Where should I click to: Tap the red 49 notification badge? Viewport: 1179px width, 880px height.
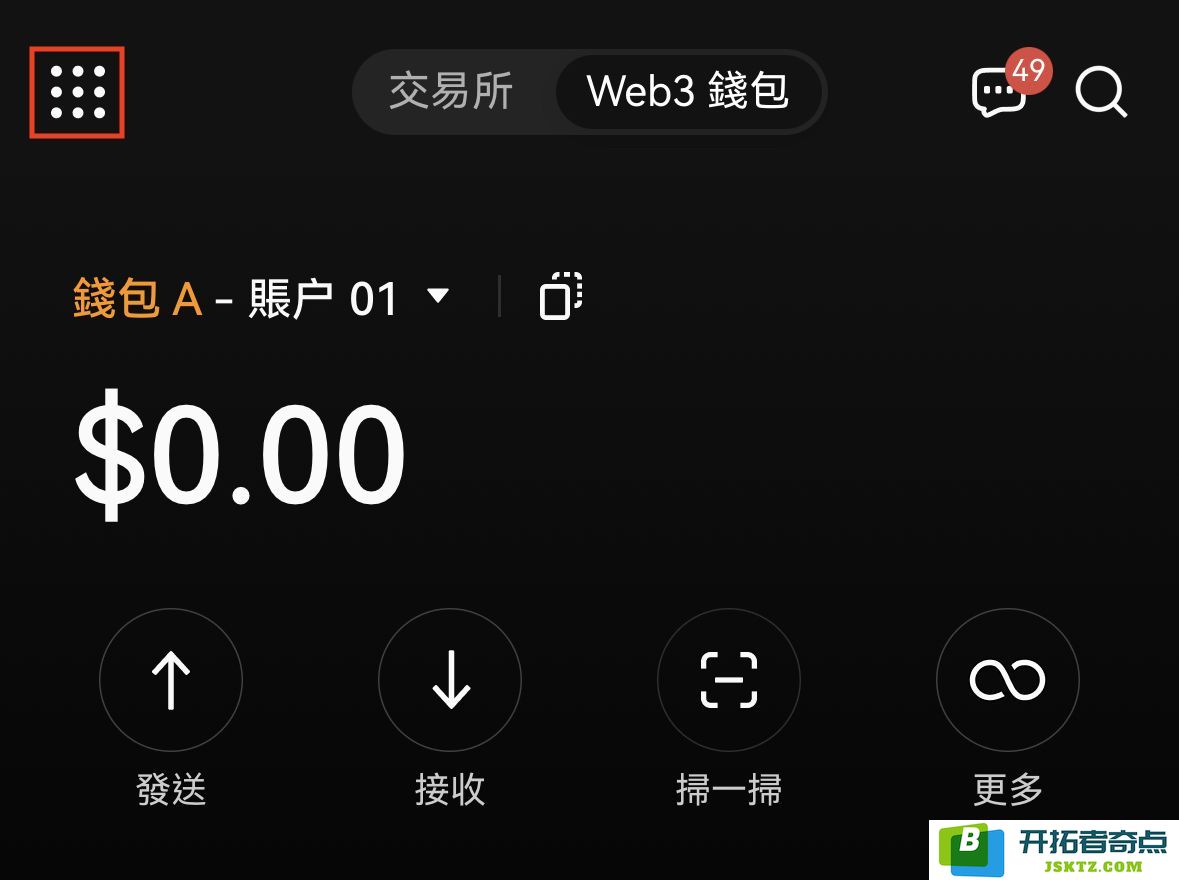point(1029,70)
